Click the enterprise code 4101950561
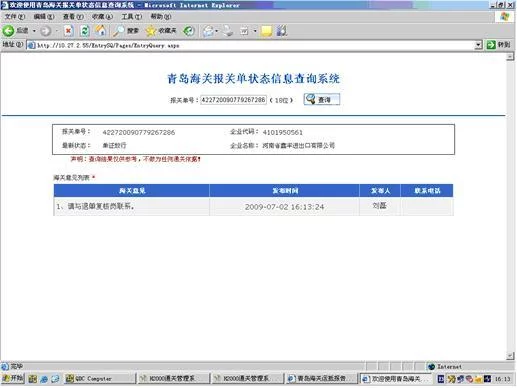The width and height of the screenshot is (517, 388). [x=283, y=132]
